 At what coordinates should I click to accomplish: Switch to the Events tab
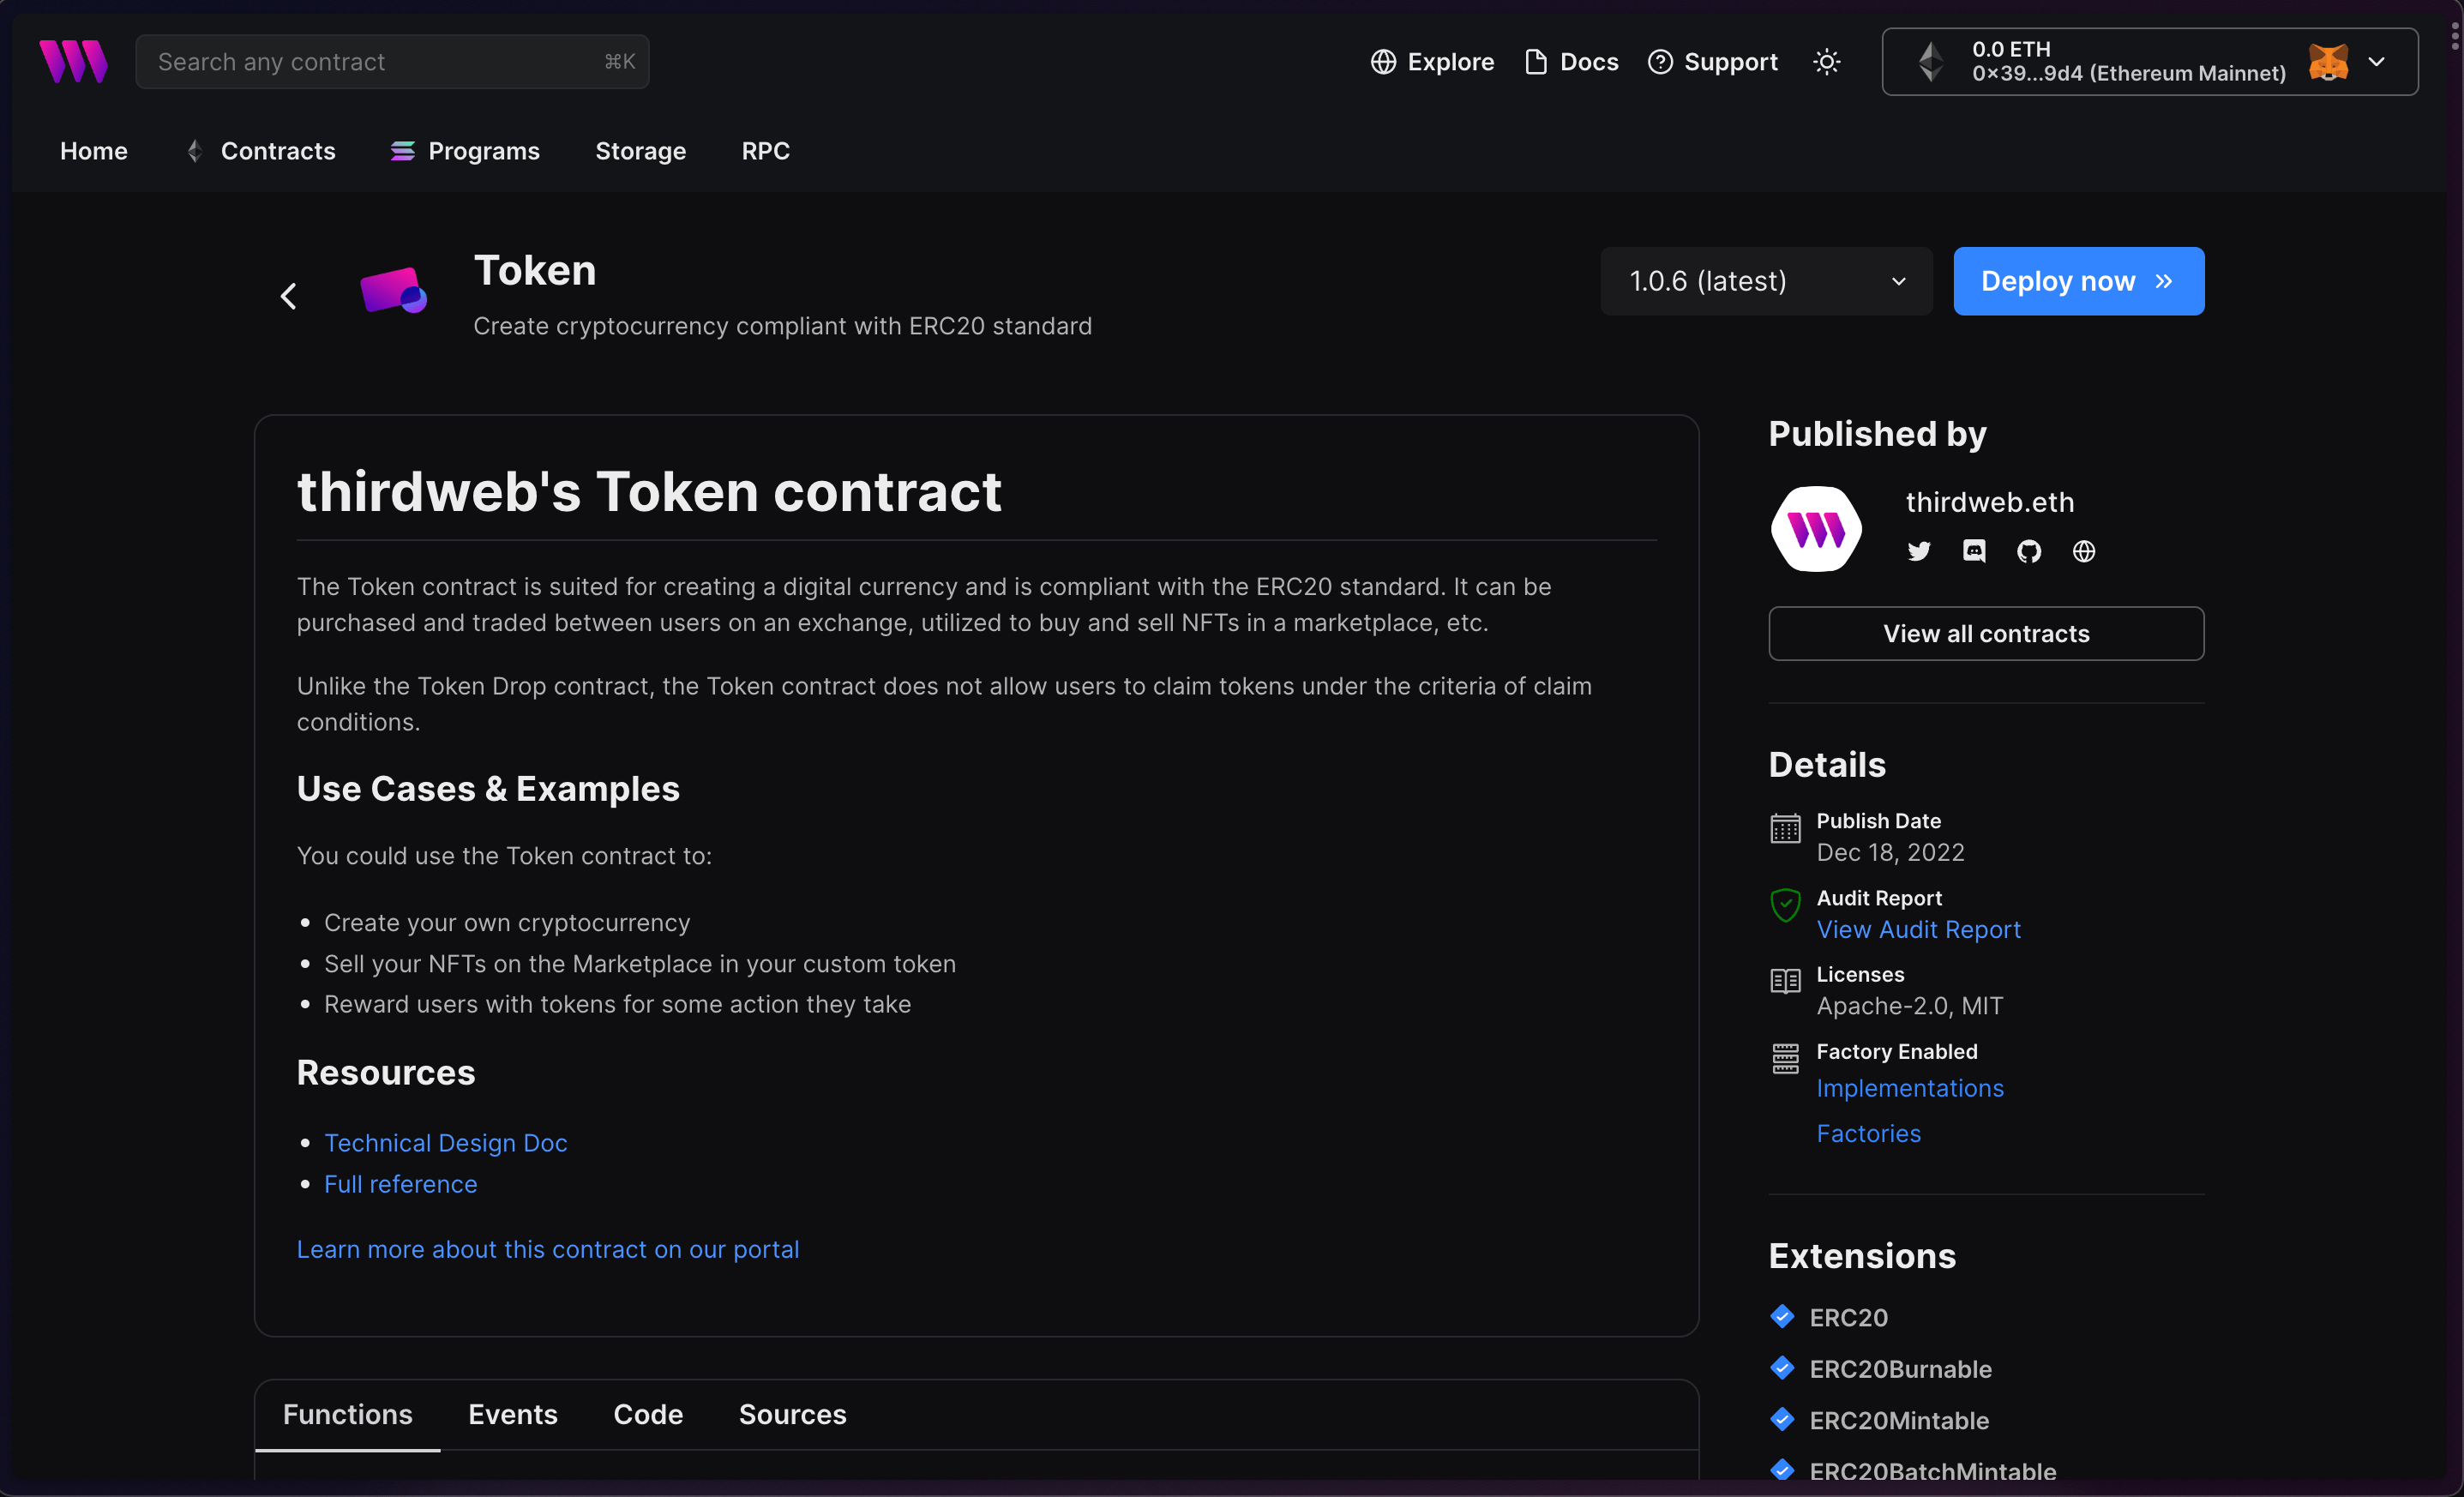point(513,1414)
